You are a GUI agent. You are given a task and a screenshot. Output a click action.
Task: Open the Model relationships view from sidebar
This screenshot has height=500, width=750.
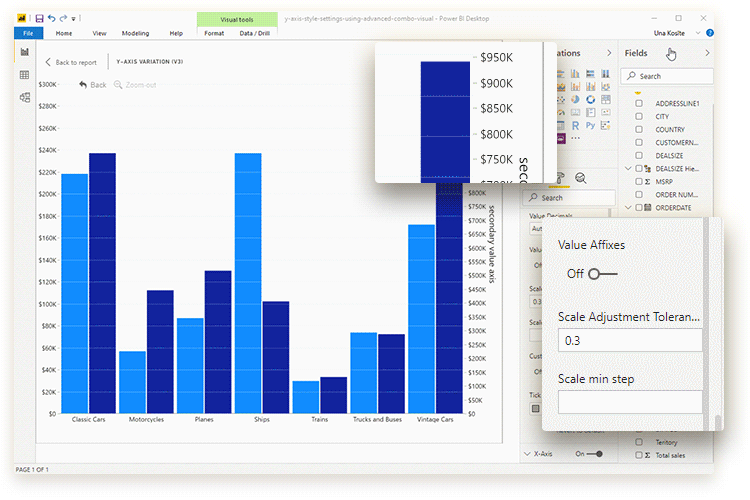click(x=25, y=98)
